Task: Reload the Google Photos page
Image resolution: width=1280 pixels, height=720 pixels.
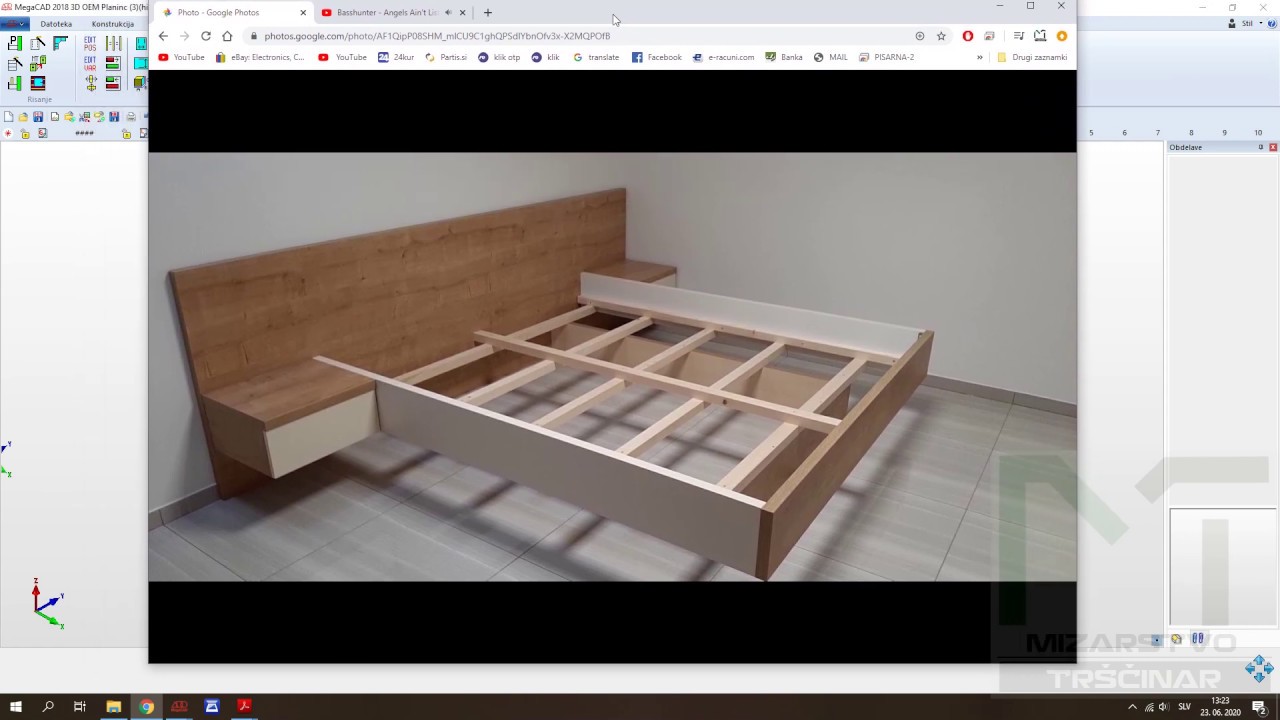Action: point(206,36)
